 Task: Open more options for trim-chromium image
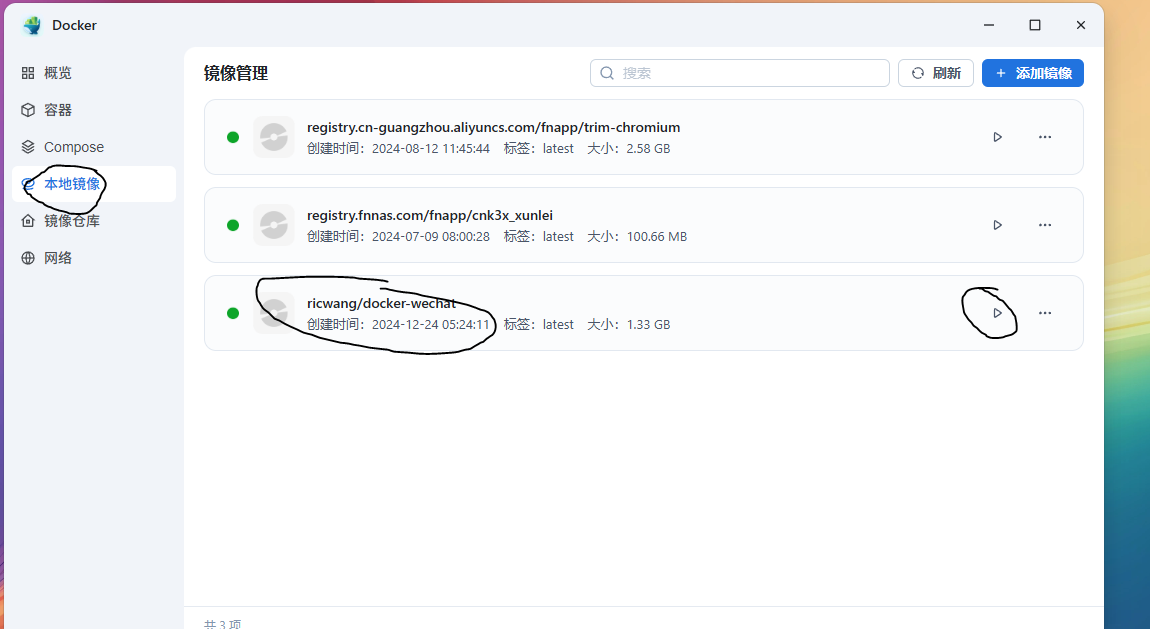(1045, 137)
